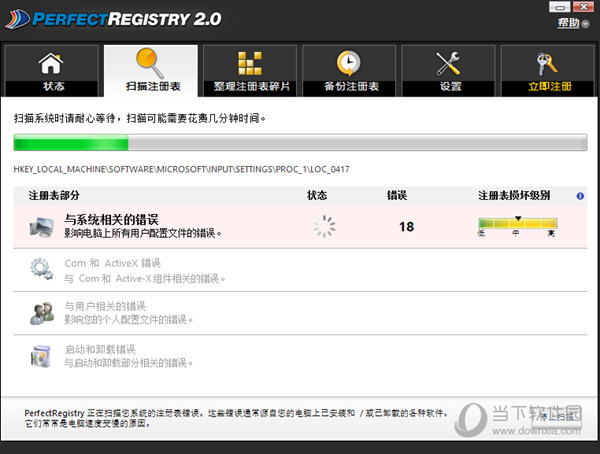Click the gears icon for Com 和 ActiveX 错误
600x454 pixels.
point(42,269)
